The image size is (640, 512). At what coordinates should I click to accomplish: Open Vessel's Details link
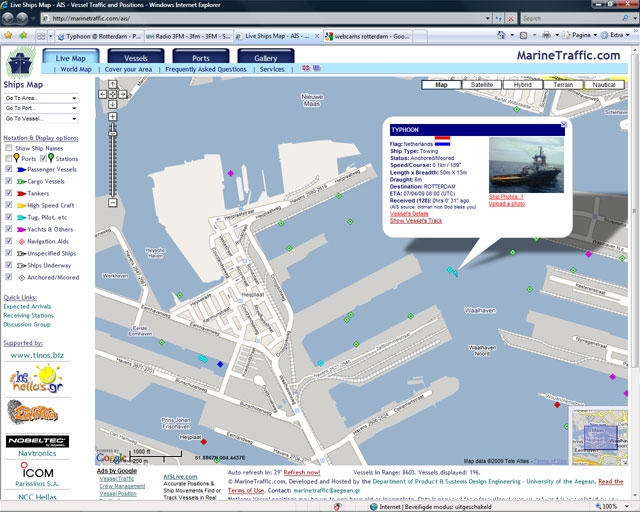pyautogui.click(x=409, y=214)
